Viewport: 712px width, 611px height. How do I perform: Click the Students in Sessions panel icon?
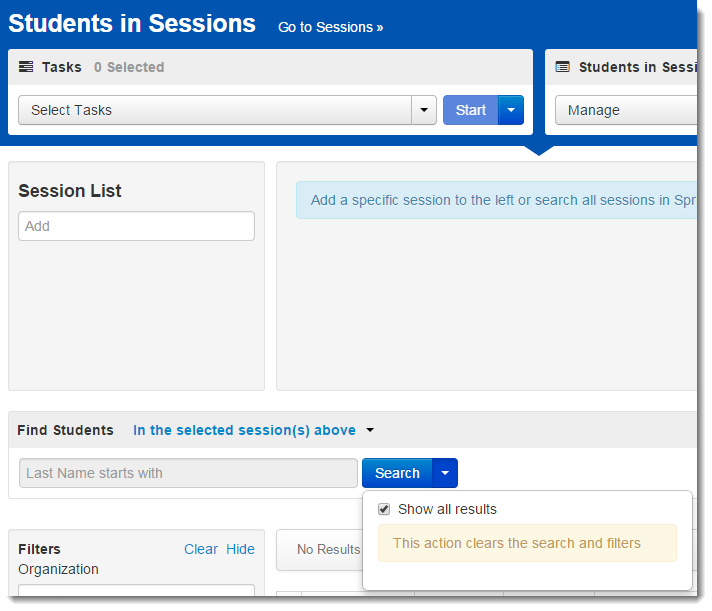click(563, 67)
